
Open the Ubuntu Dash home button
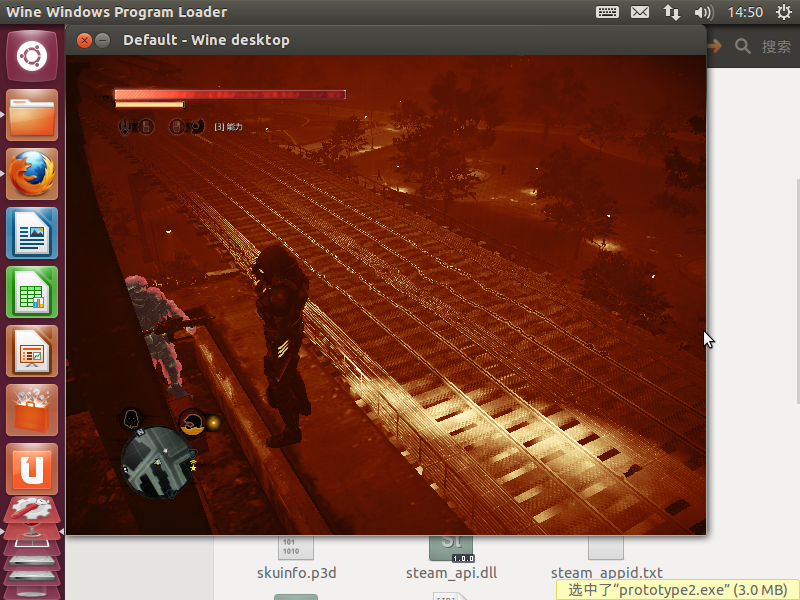coord(32,55)
